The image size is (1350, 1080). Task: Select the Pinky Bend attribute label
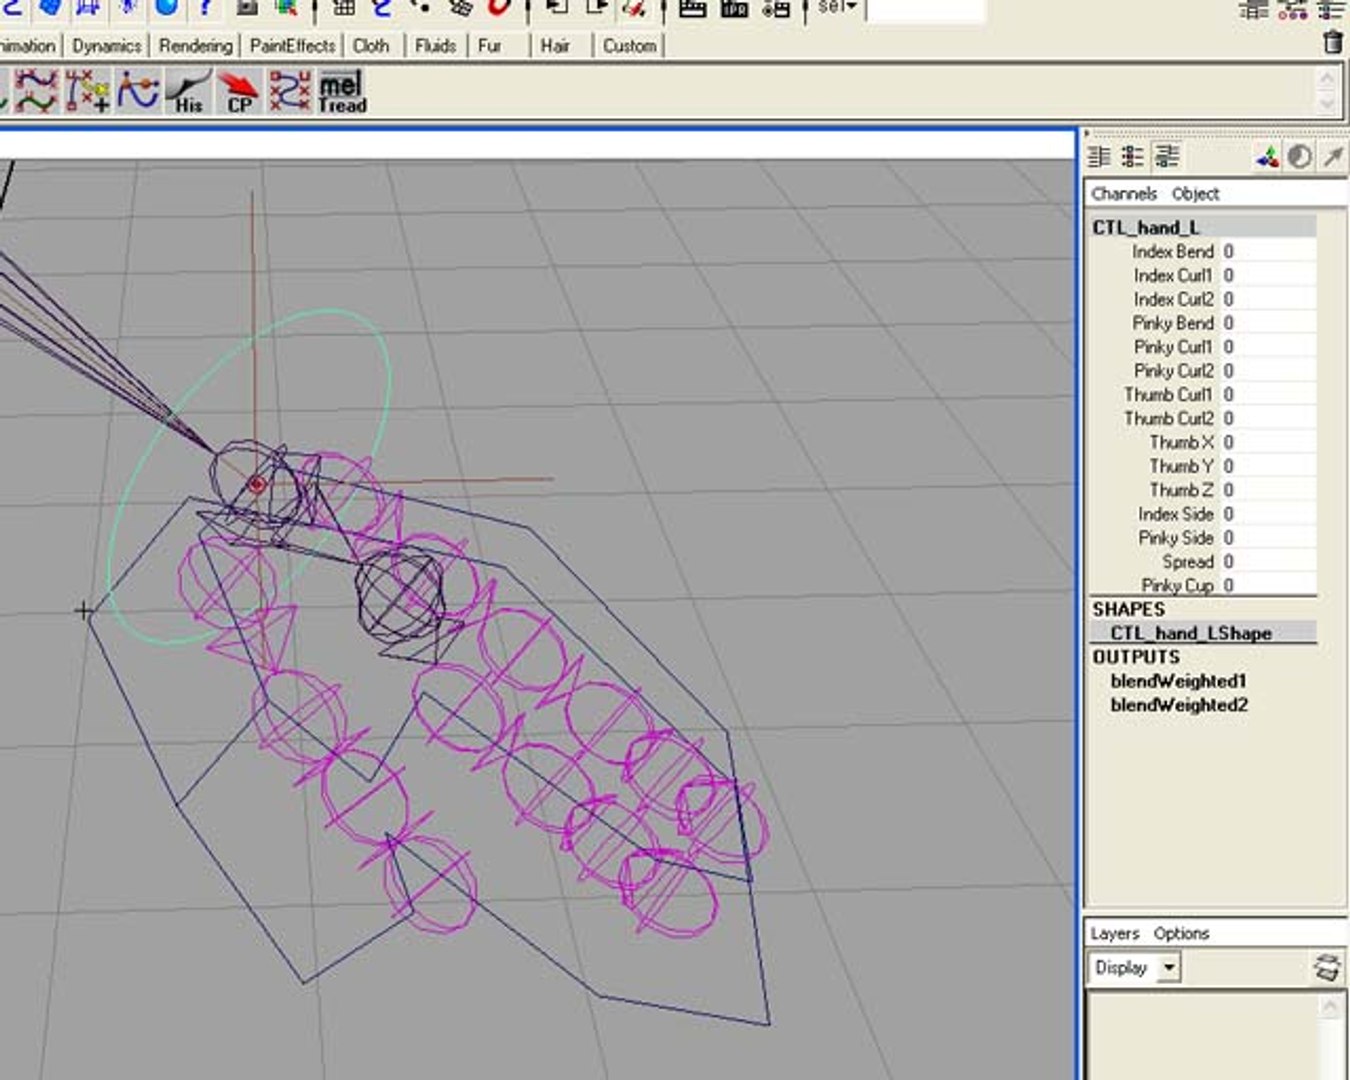click(x=1172, y=323)
